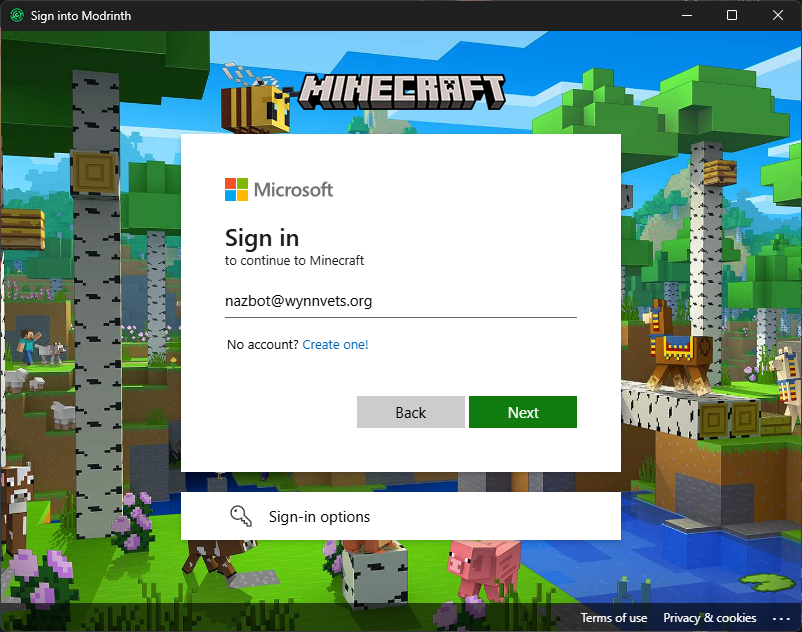This screenshot has width=802, height=632.
Task: Click the green Next button
Action: pyautogui.click(x=523, y=412)
